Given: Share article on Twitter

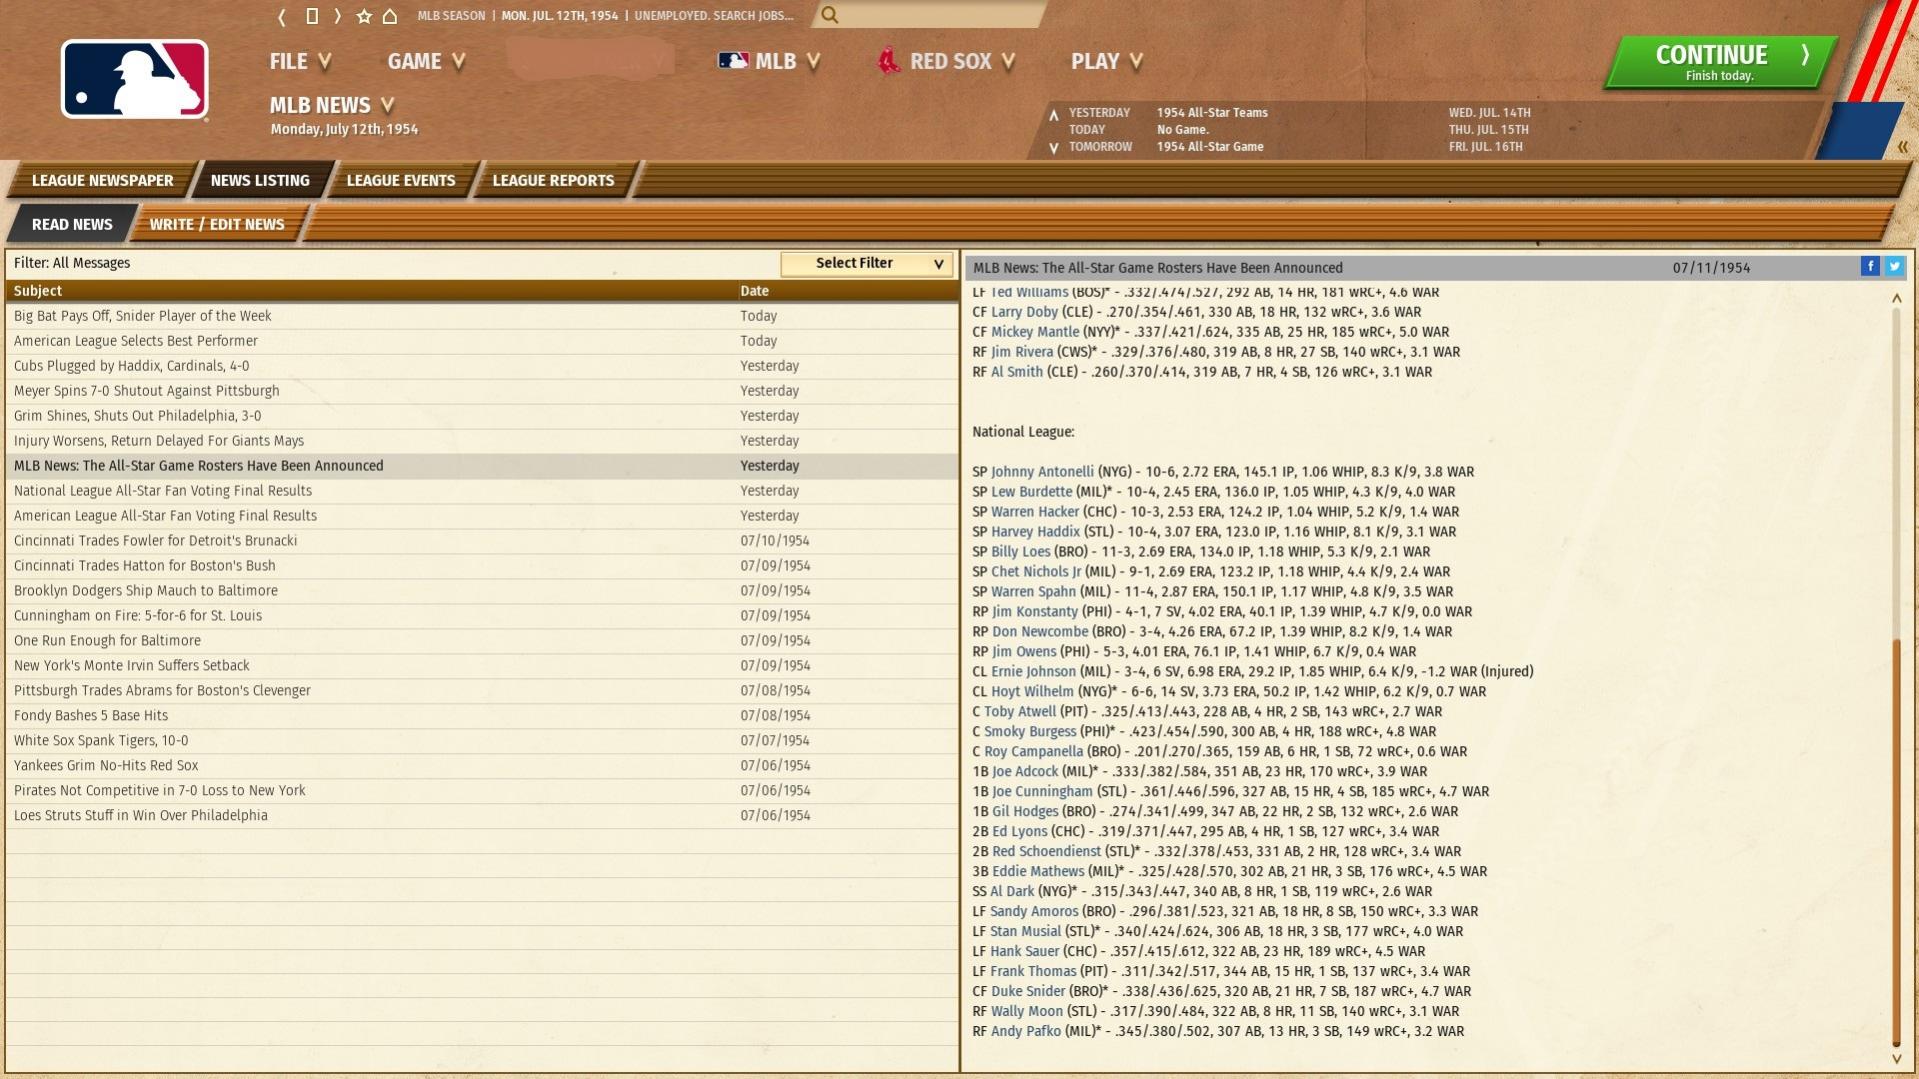Looking at the screenshot, I should (x=1894, y=266).
